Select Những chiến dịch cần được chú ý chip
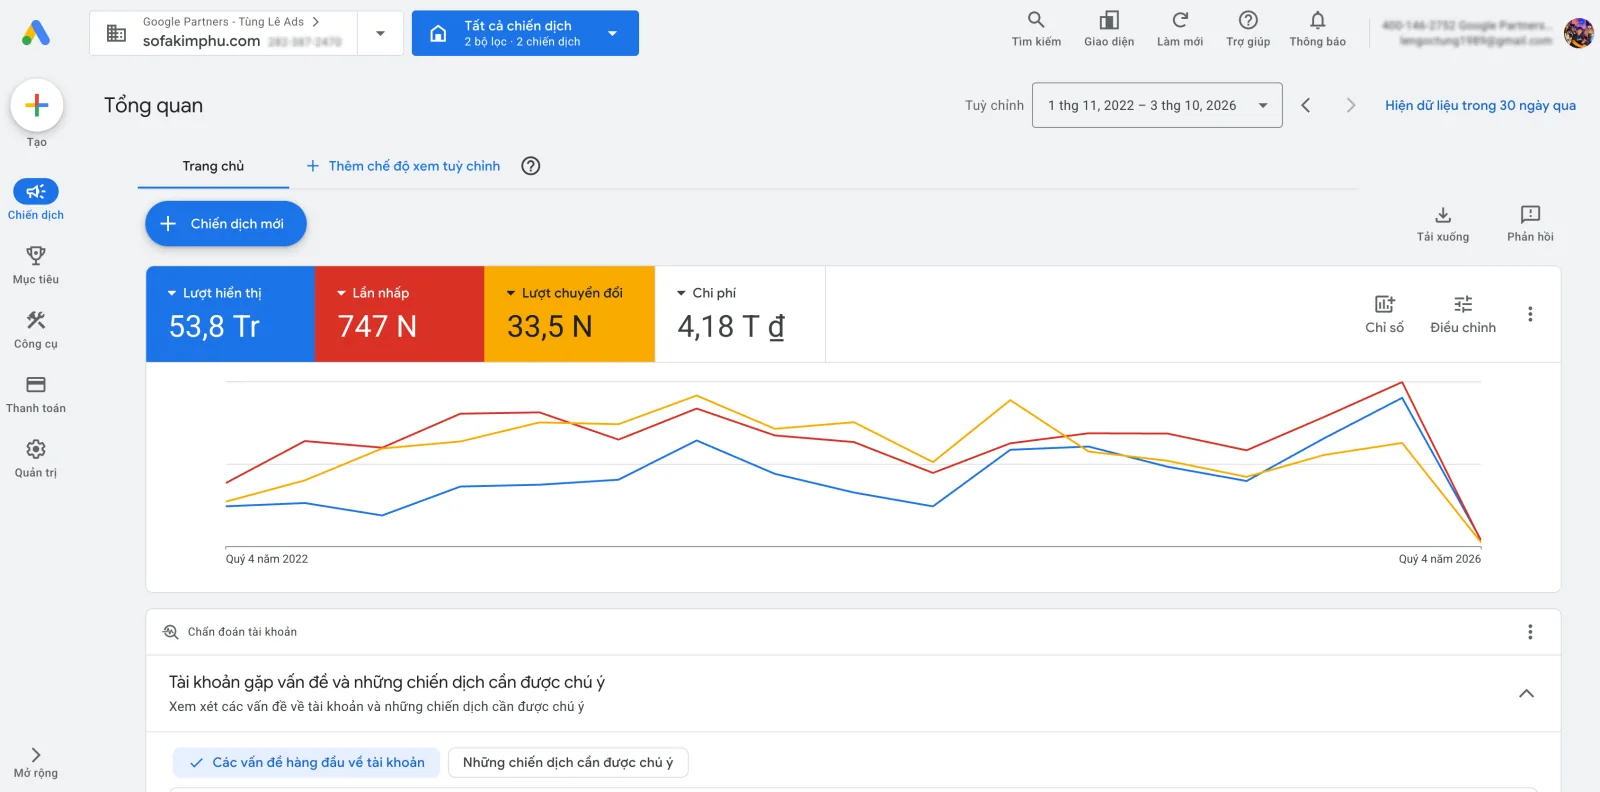 tap(568, 762)
